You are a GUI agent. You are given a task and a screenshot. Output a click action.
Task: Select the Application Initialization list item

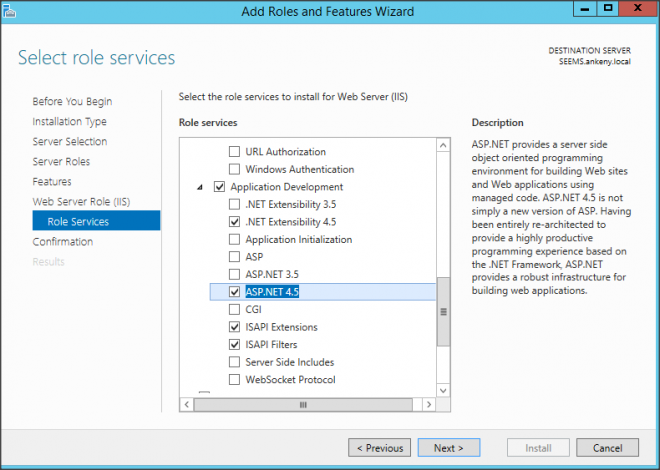tap(298, 240)
